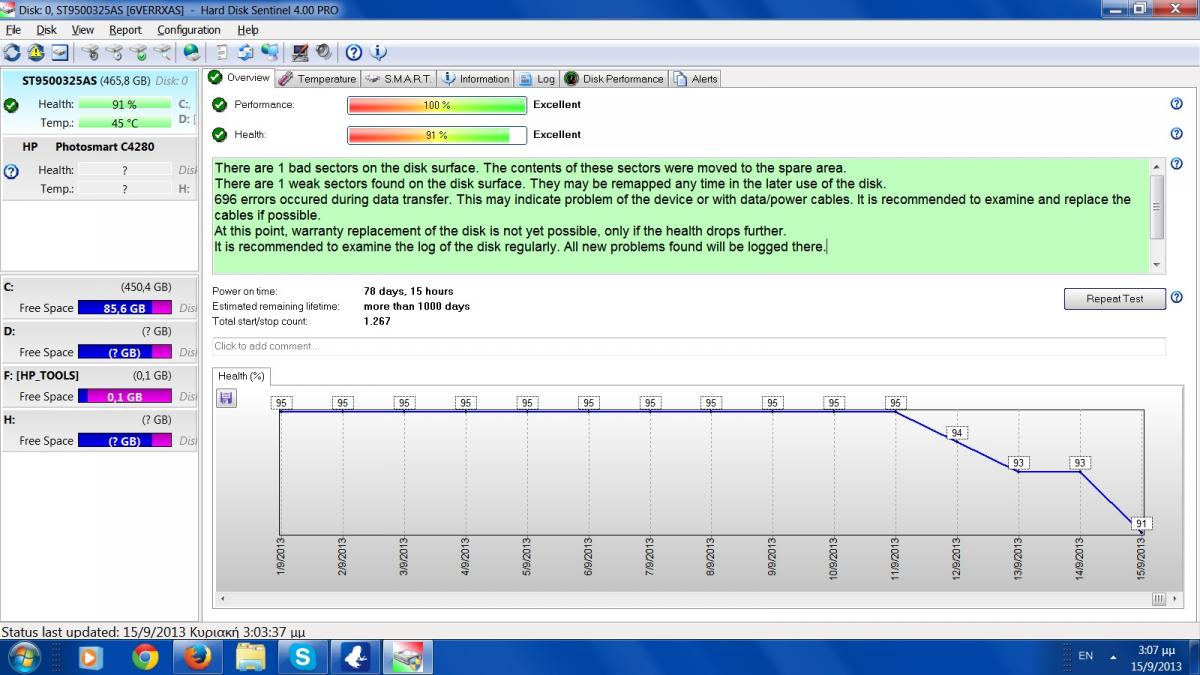Click the D: free space bar
This screenshot has width=1200, height=675.
[124, 352]
